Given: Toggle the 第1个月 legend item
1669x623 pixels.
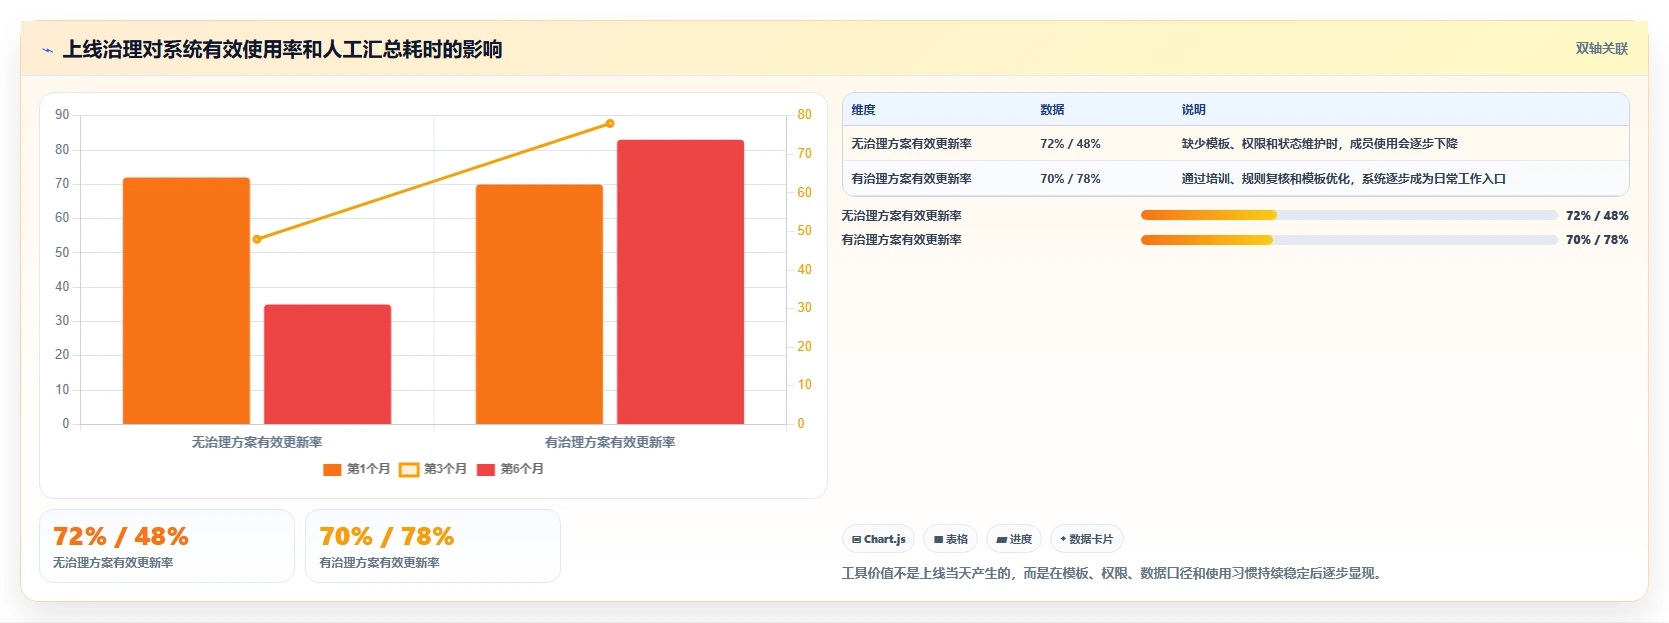Looking at the screenshot, I should [356, 469].
